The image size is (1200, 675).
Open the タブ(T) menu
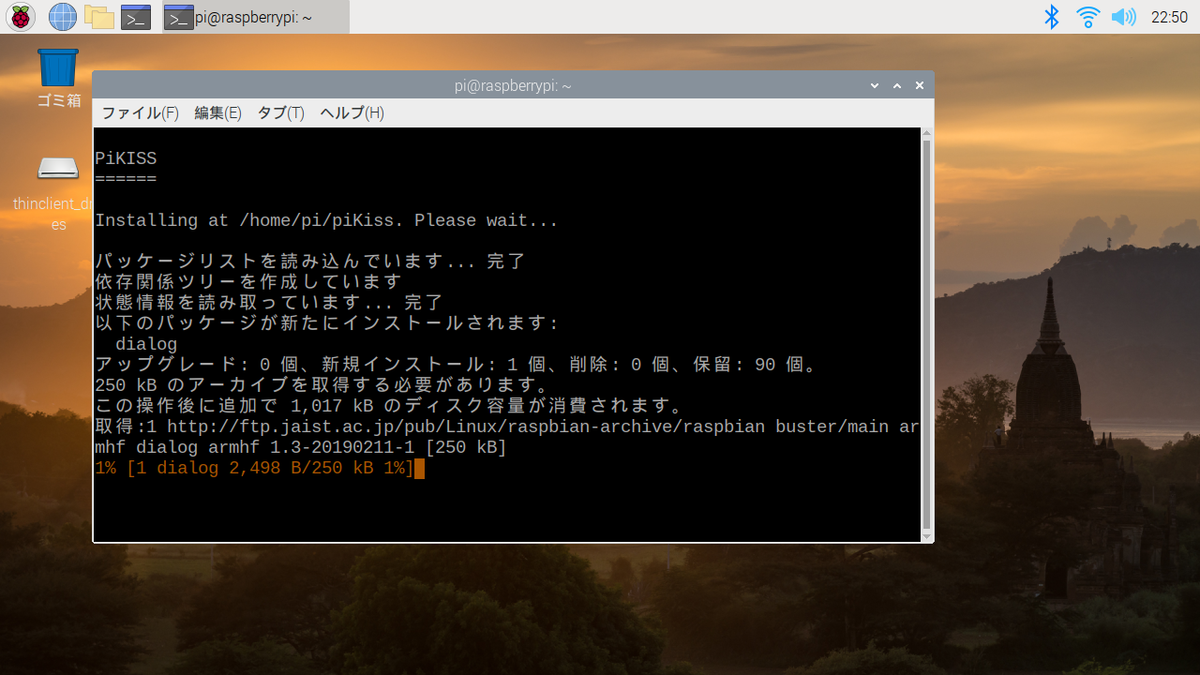coord(280,113)
